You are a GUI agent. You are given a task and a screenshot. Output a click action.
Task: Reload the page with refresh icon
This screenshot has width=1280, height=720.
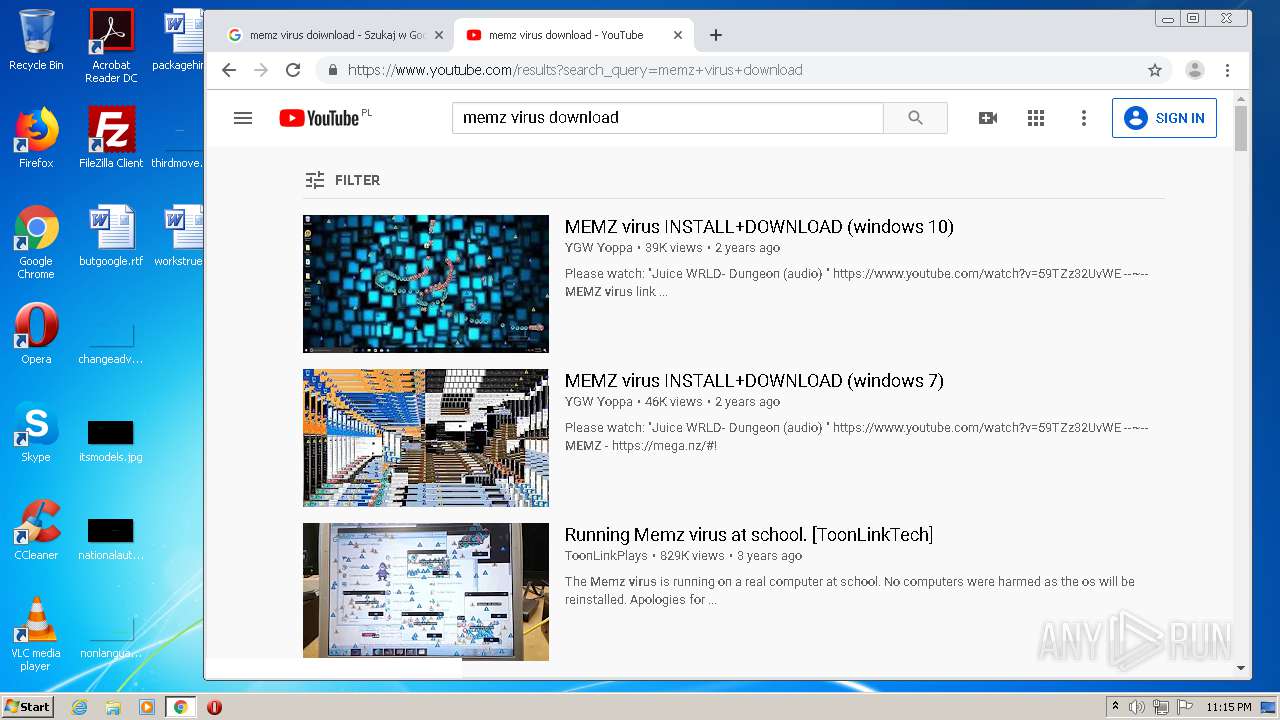point(293,70)
